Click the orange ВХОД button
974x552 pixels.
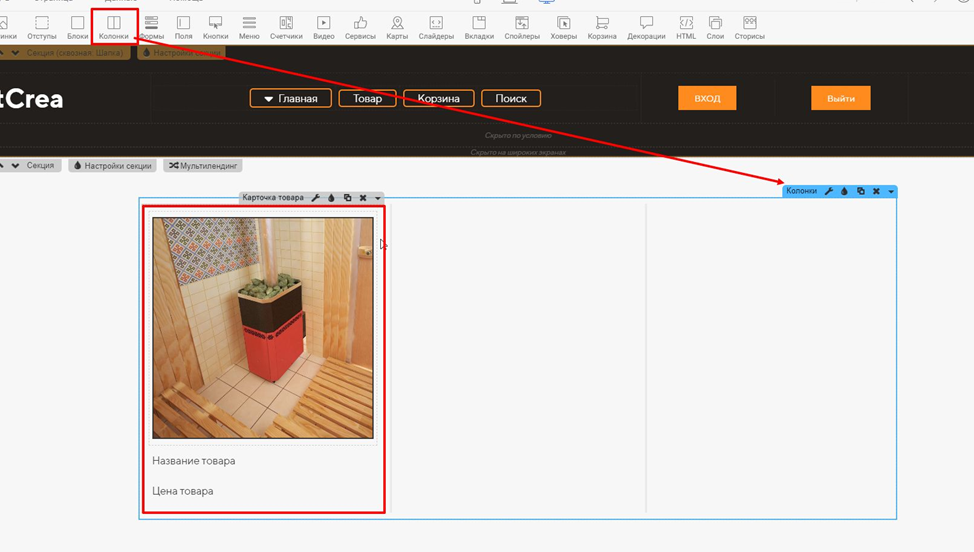pos(707,98)
